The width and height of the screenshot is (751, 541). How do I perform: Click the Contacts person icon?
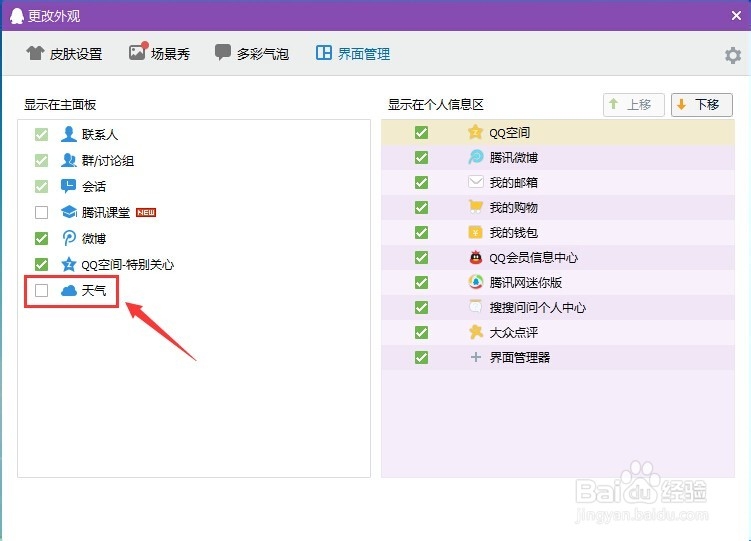click(69, 135)
